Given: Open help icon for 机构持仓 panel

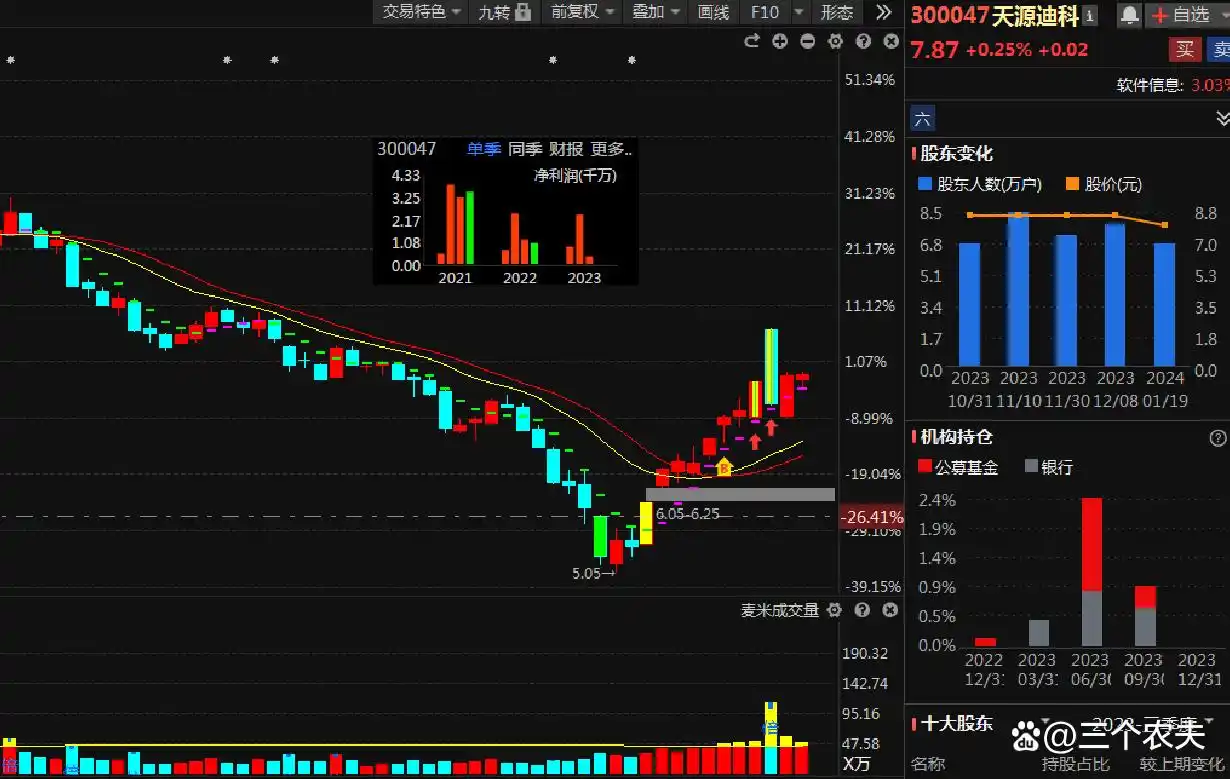Looking at the screenshot, I should coord(1217,438).
